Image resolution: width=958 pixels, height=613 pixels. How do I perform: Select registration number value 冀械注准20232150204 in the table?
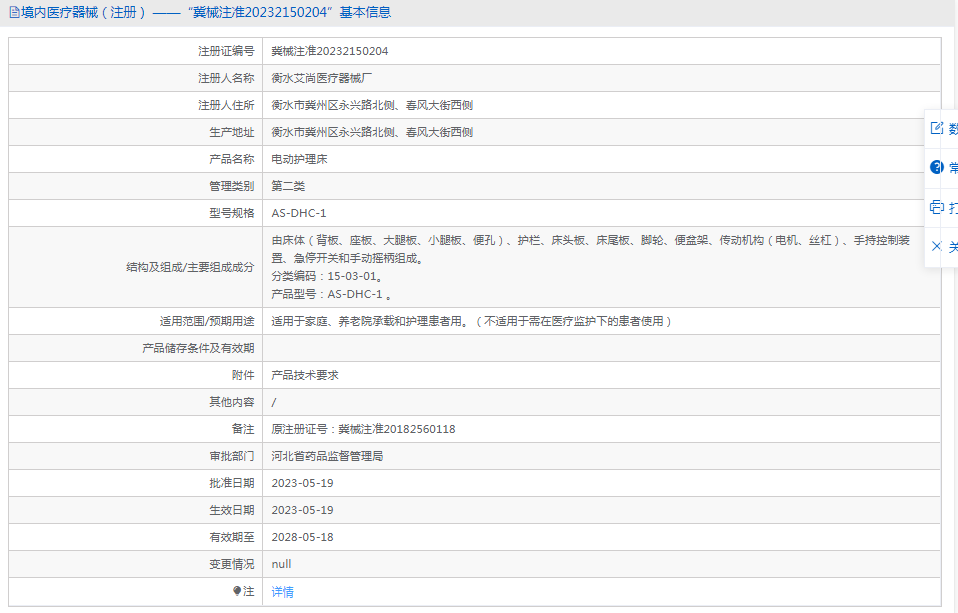point(330,51)
